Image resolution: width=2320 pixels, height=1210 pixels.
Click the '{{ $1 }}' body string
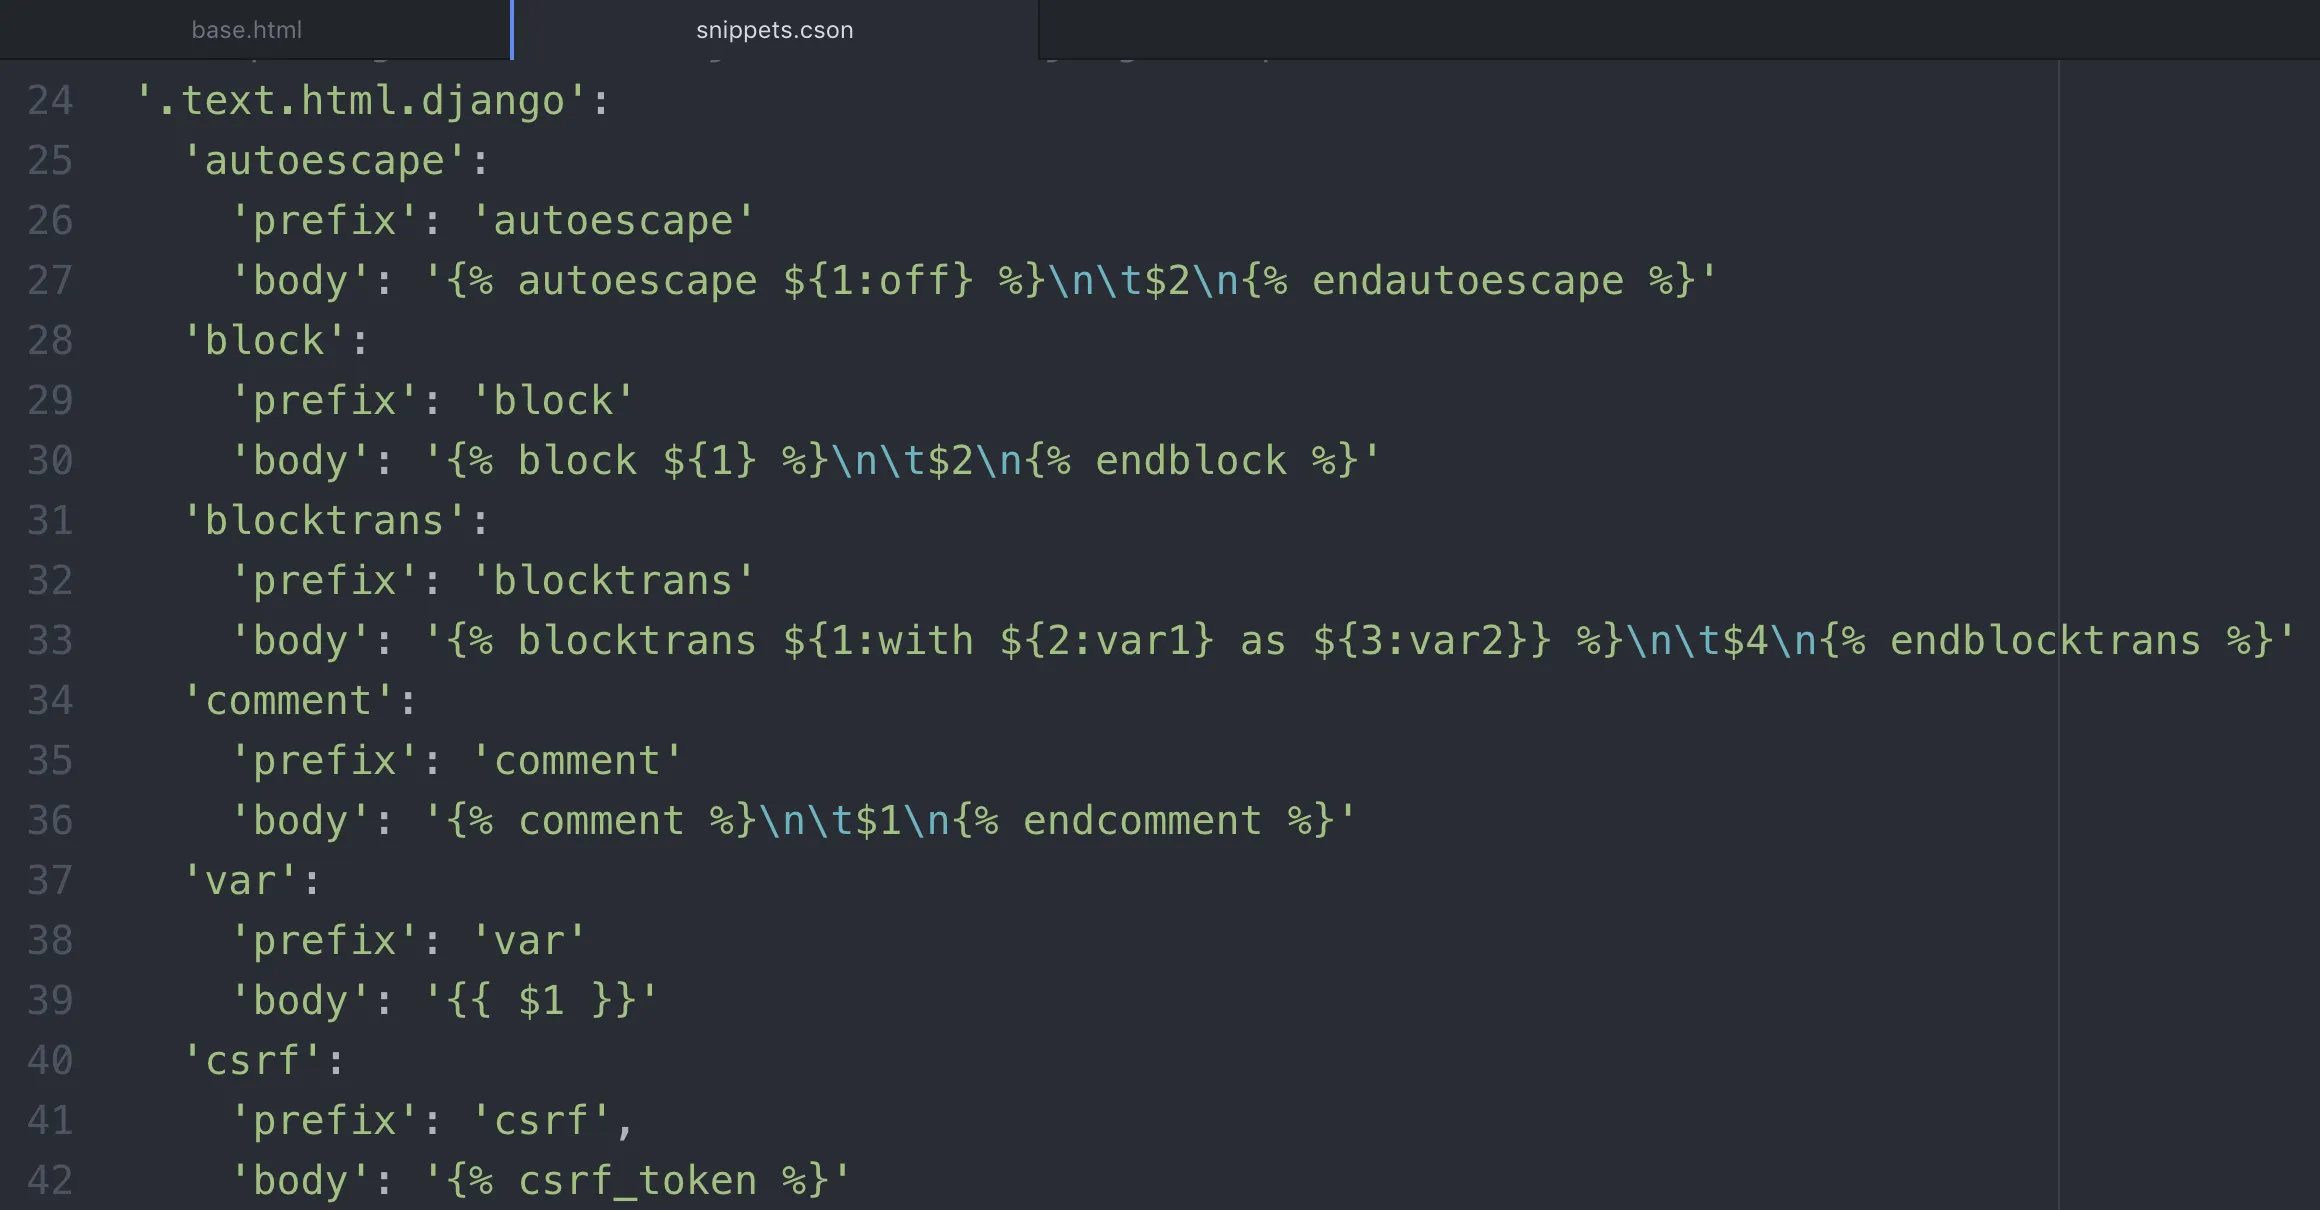click(540, 1001)
